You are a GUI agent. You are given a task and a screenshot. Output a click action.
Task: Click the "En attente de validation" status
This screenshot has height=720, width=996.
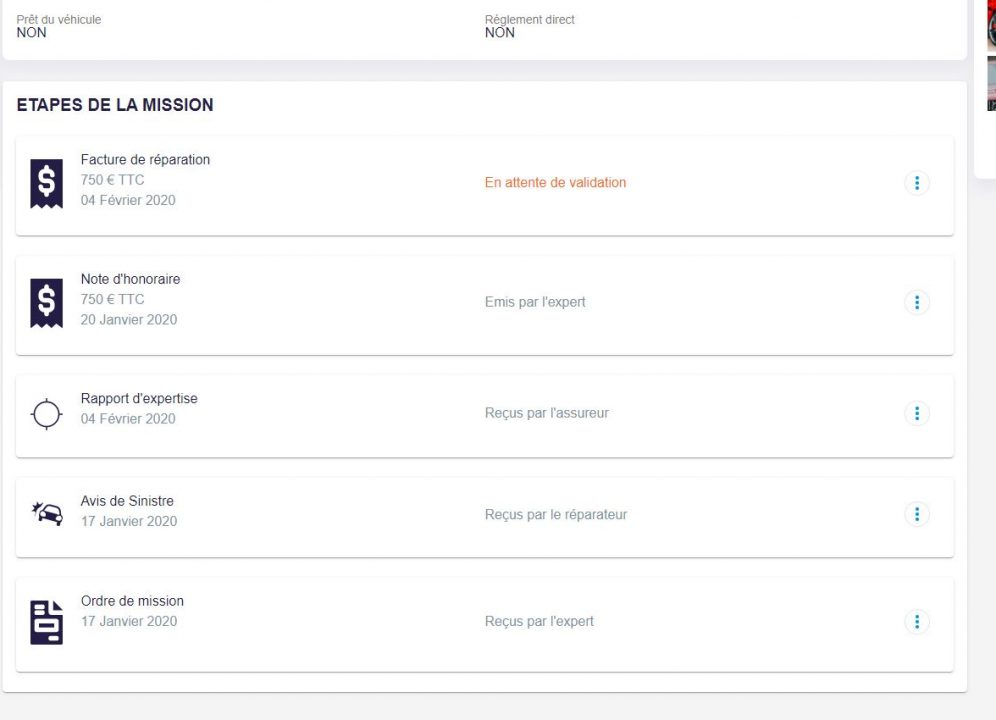click(555, 182)
